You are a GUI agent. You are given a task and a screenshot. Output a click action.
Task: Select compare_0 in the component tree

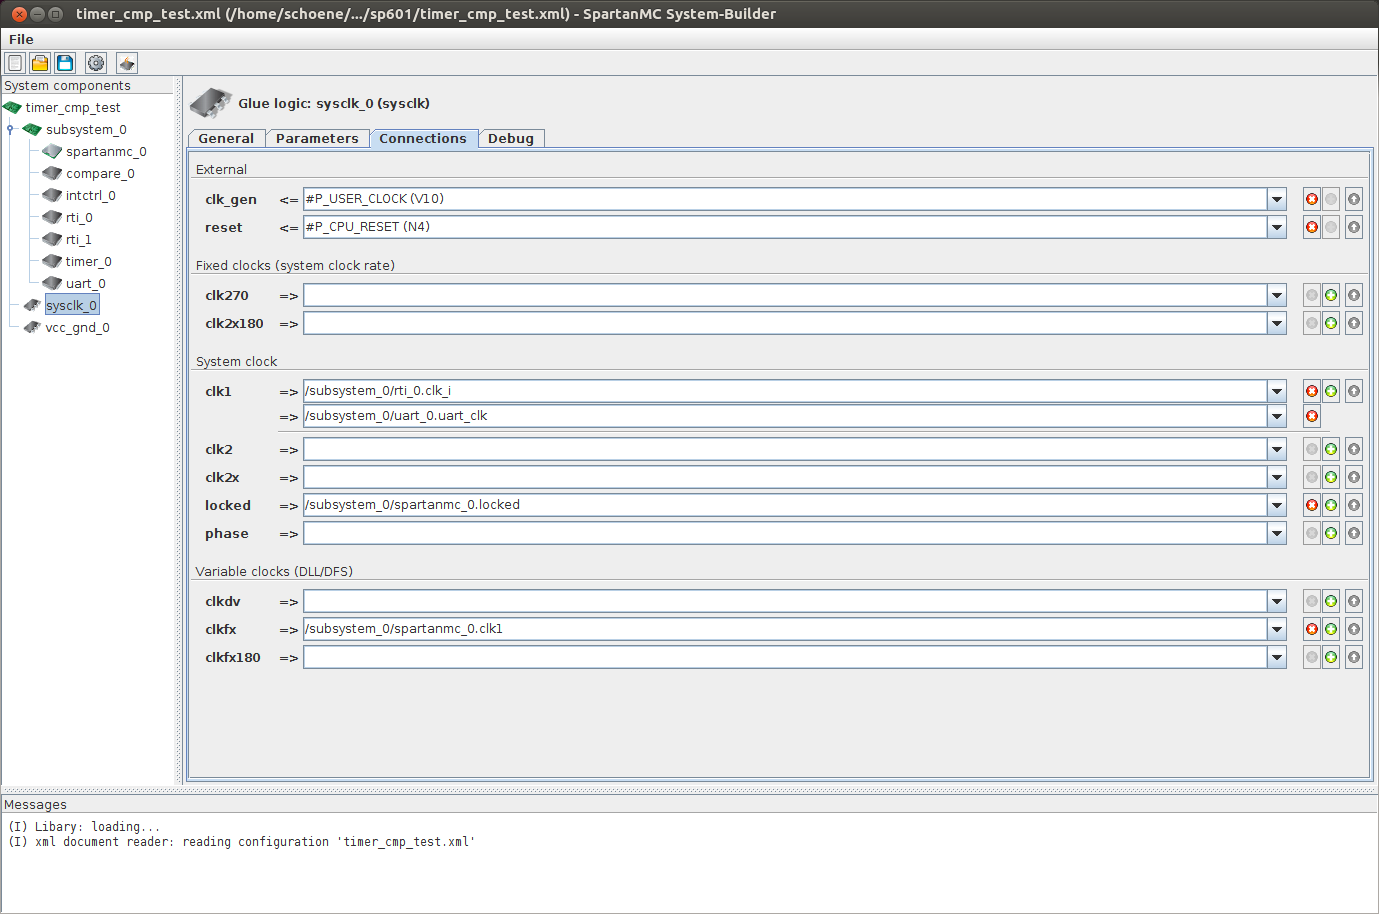point(100,173)
